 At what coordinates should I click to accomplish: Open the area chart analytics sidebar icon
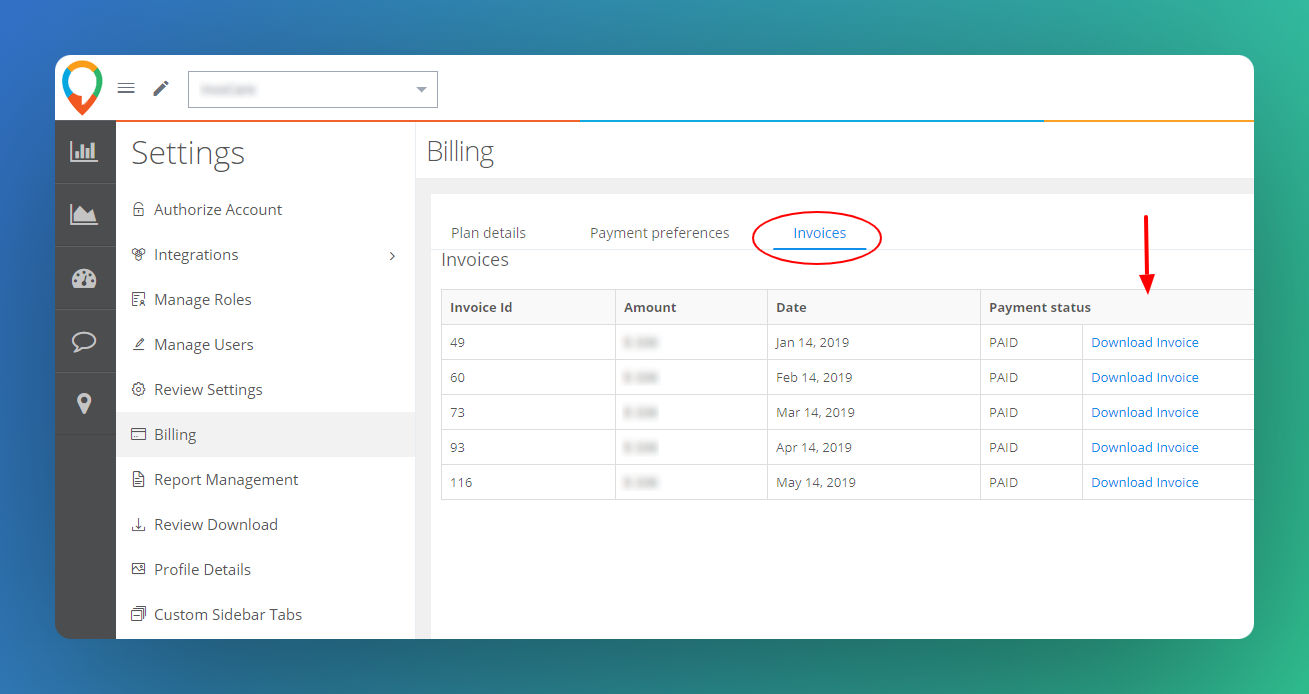click(x=84, y=214)
